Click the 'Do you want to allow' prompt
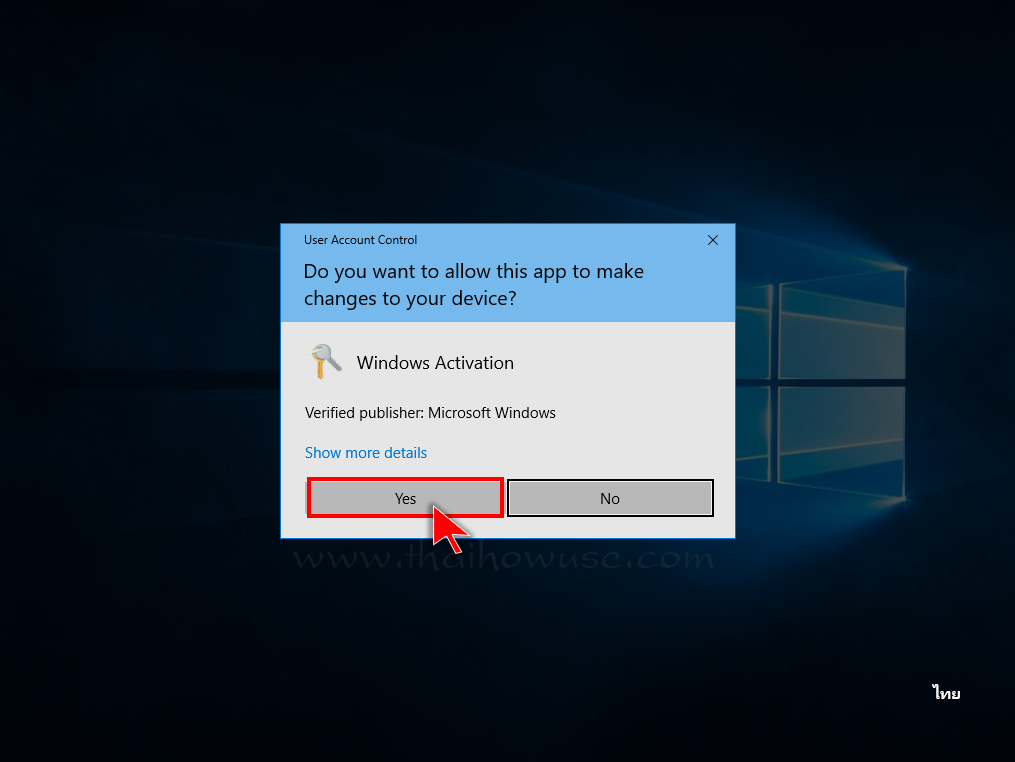1015x762 pixels. 474,285
